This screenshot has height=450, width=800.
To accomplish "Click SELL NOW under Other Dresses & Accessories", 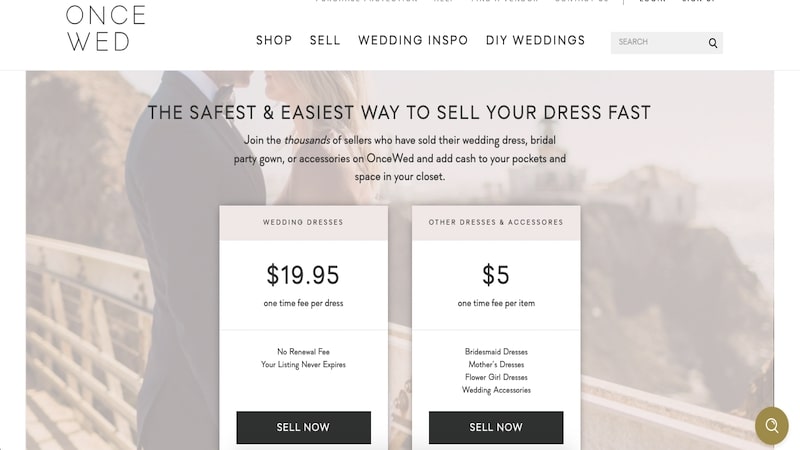I will click(496, 428).
